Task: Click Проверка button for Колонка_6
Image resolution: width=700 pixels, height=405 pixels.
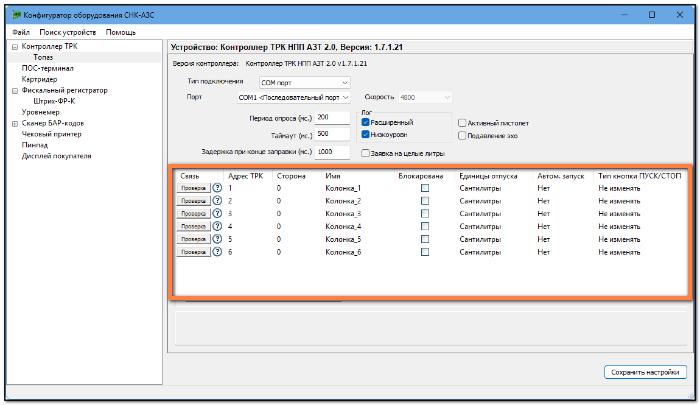Action: (x=193, y=252)
